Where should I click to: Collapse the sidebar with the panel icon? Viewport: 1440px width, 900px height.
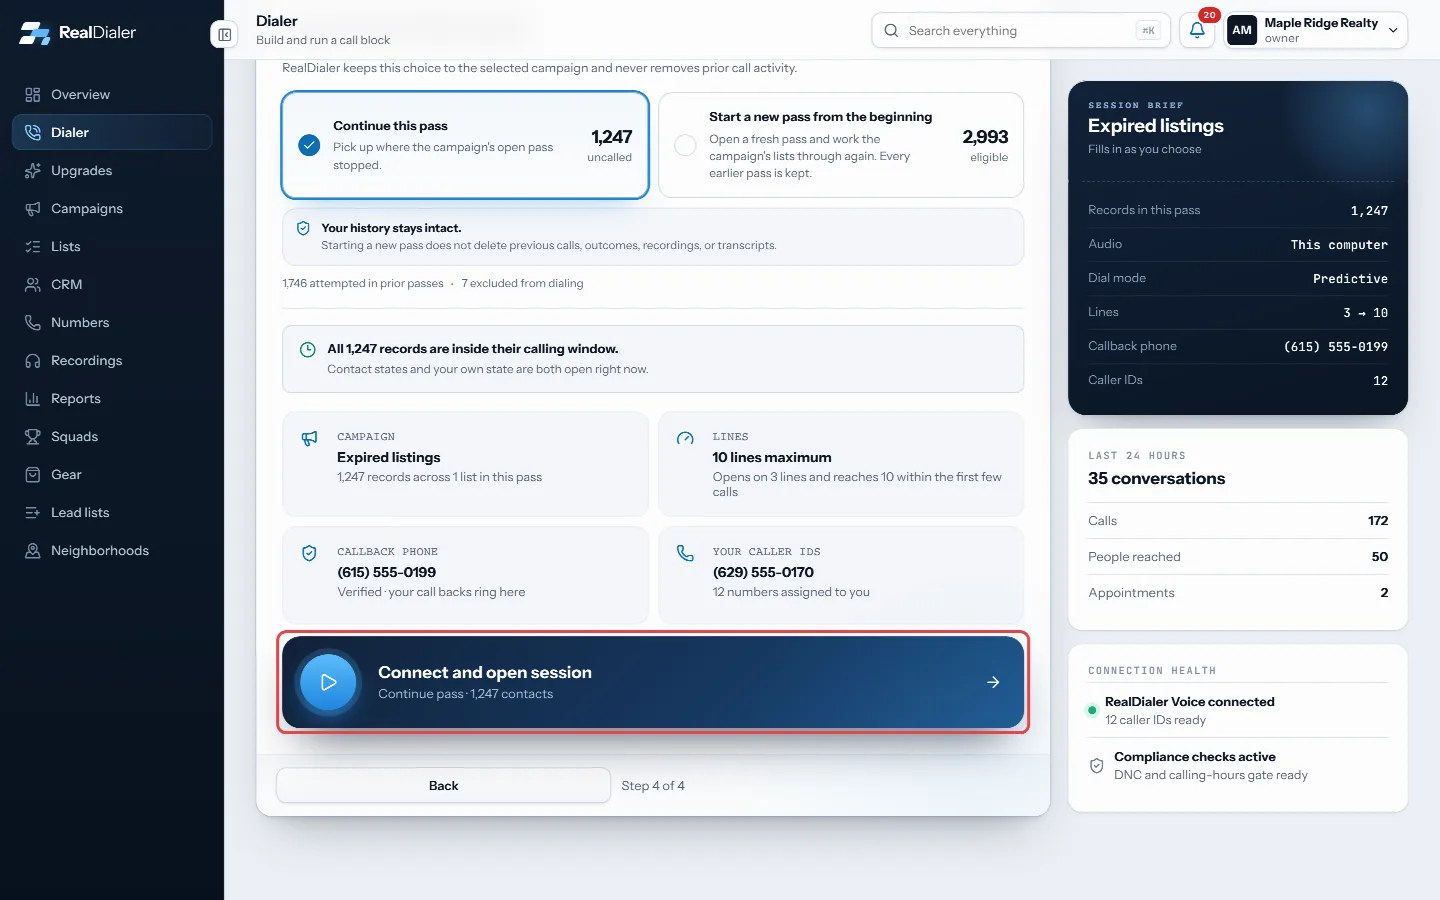[225, 35]
